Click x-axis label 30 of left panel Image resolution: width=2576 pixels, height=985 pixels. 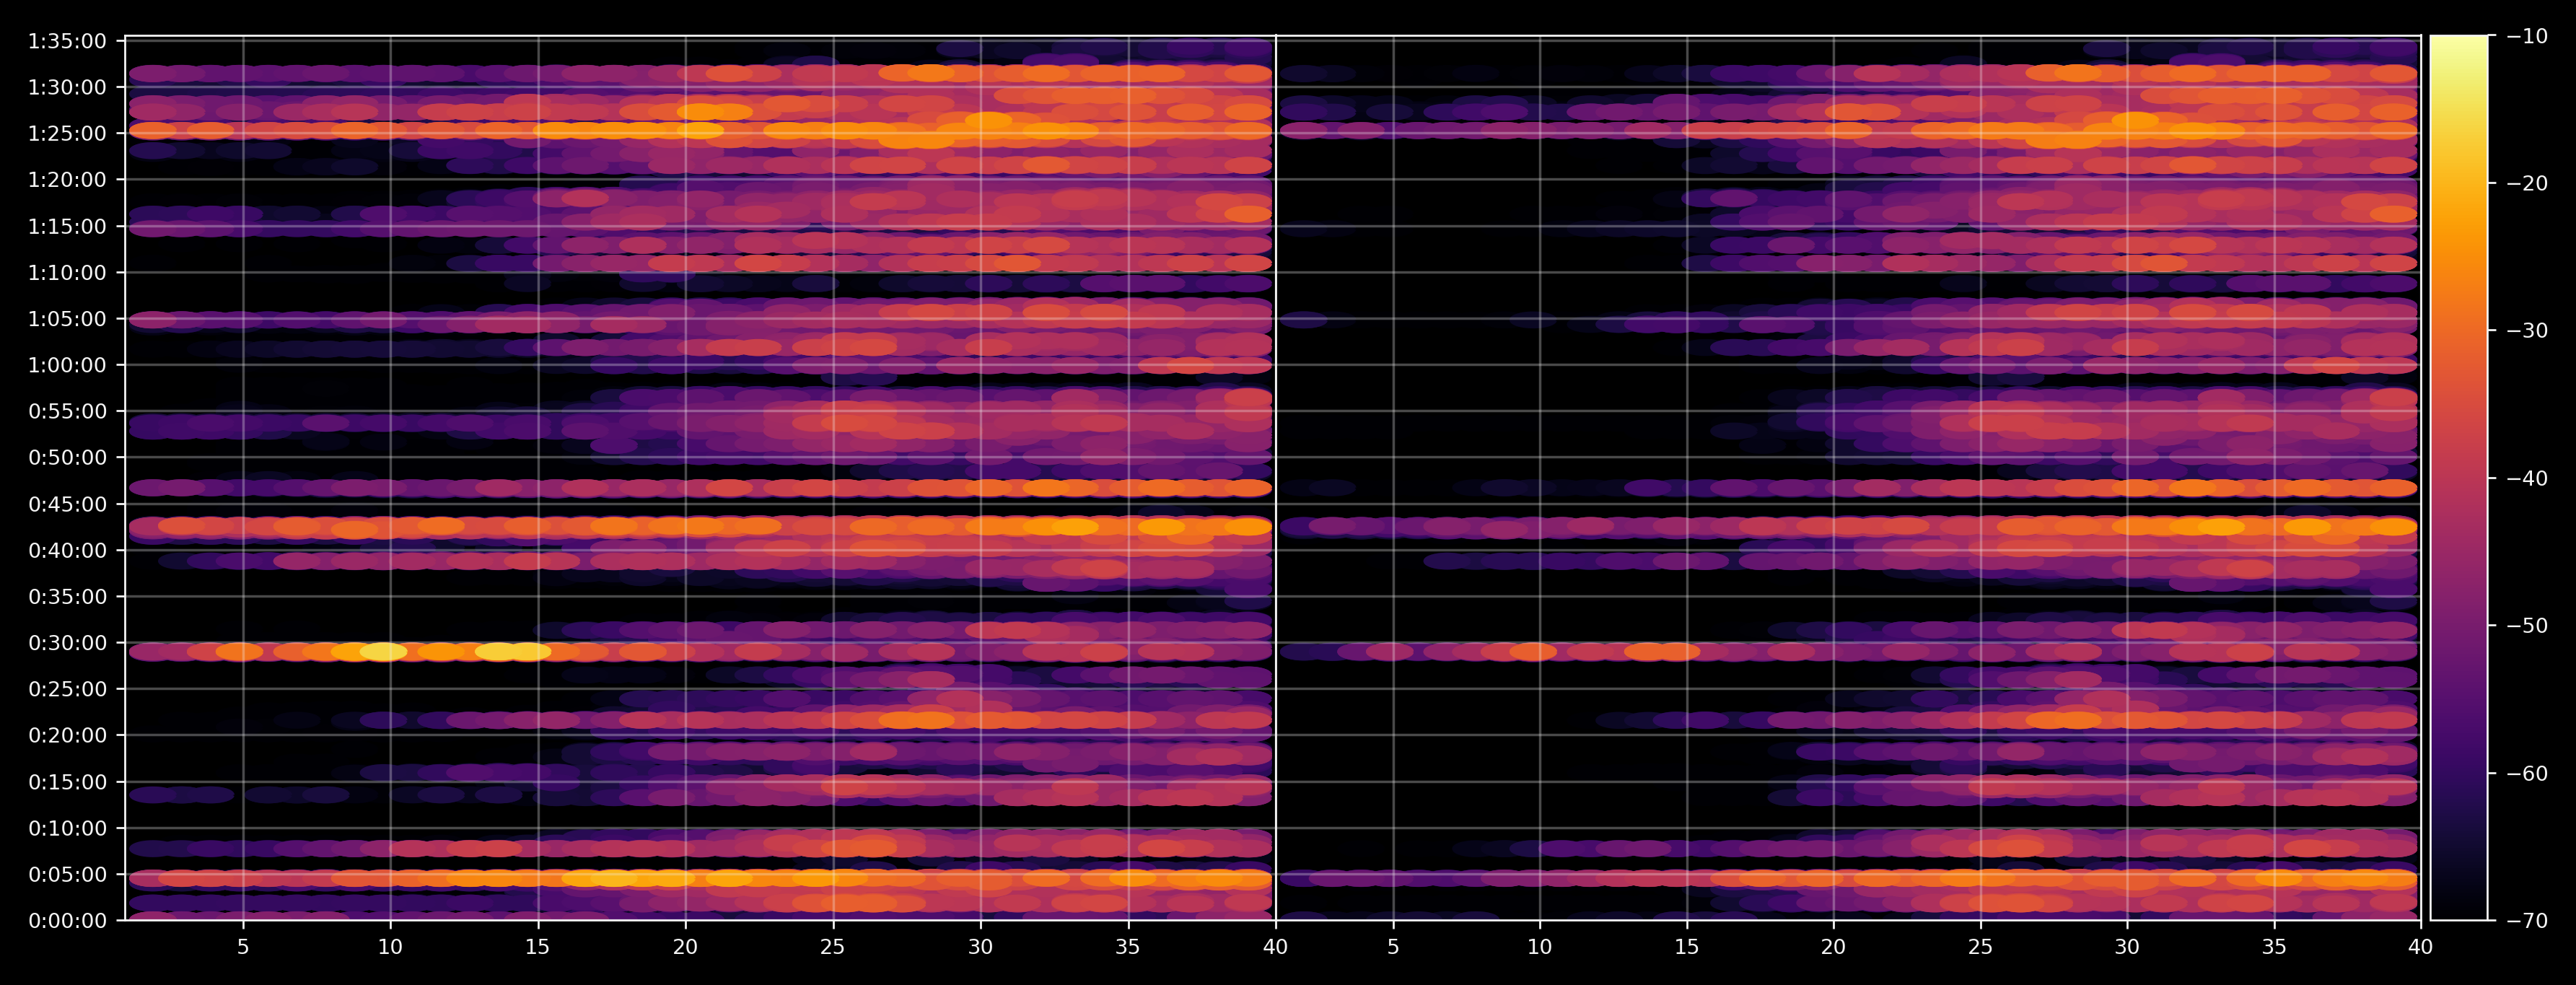[x=980, y=946]
